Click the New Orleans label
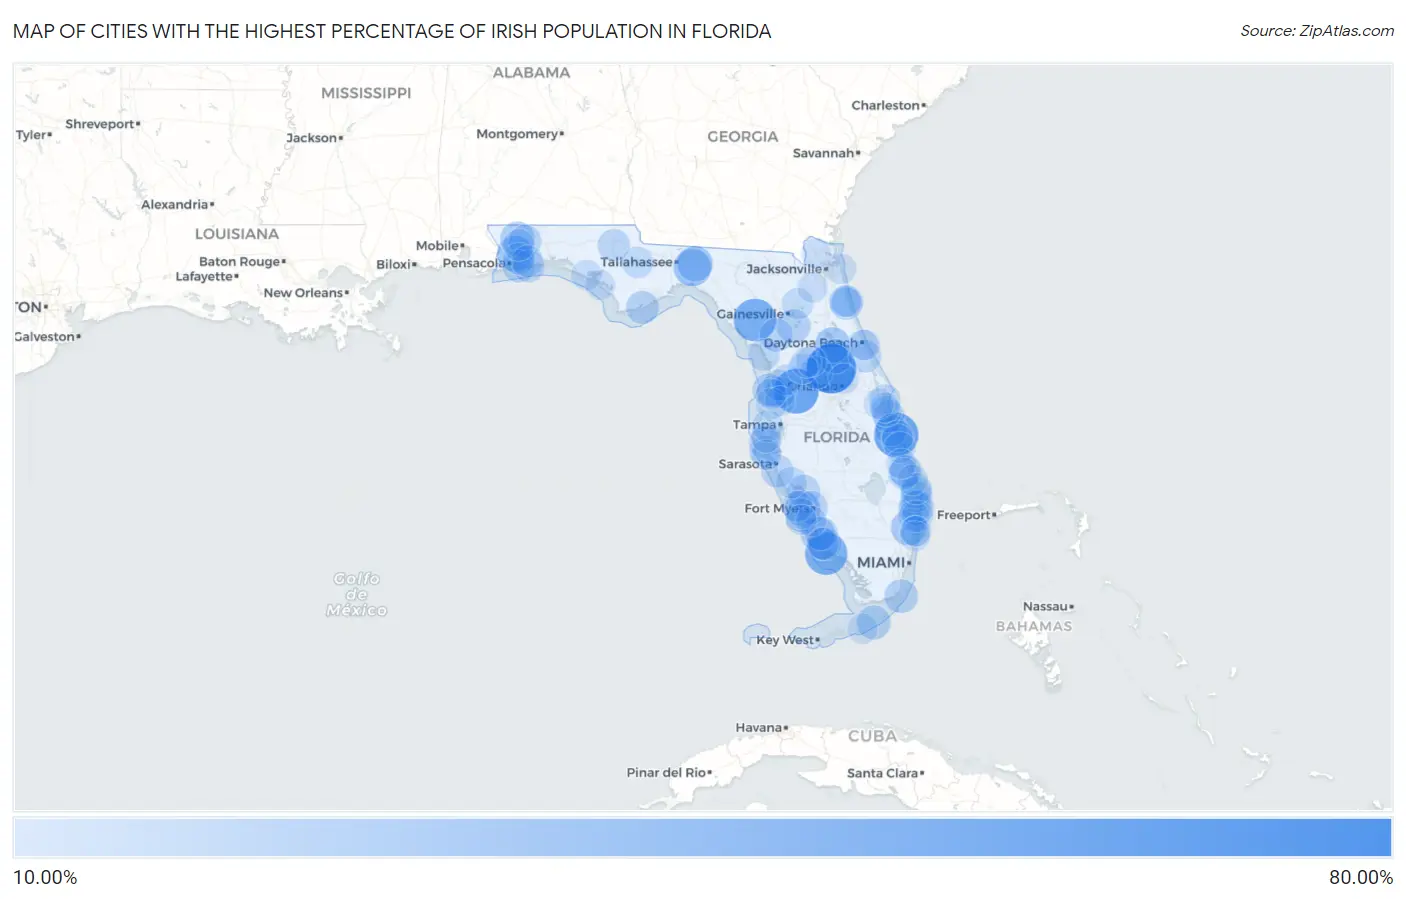Image resolution: width=1406 pixels, height=899 pixels. tap(303, 293)
